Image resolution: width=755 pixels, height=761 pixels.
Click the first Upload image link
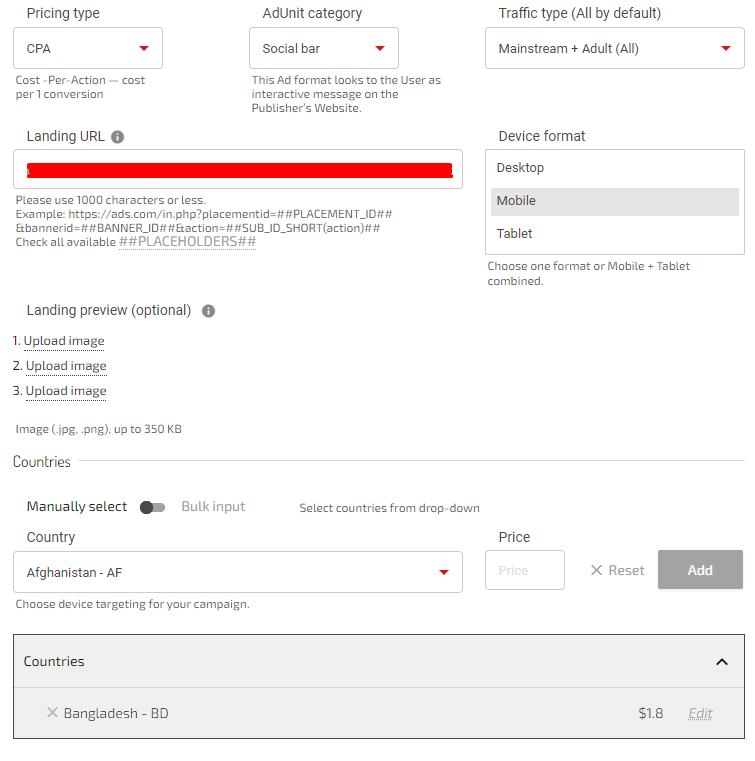coord(64,341)
